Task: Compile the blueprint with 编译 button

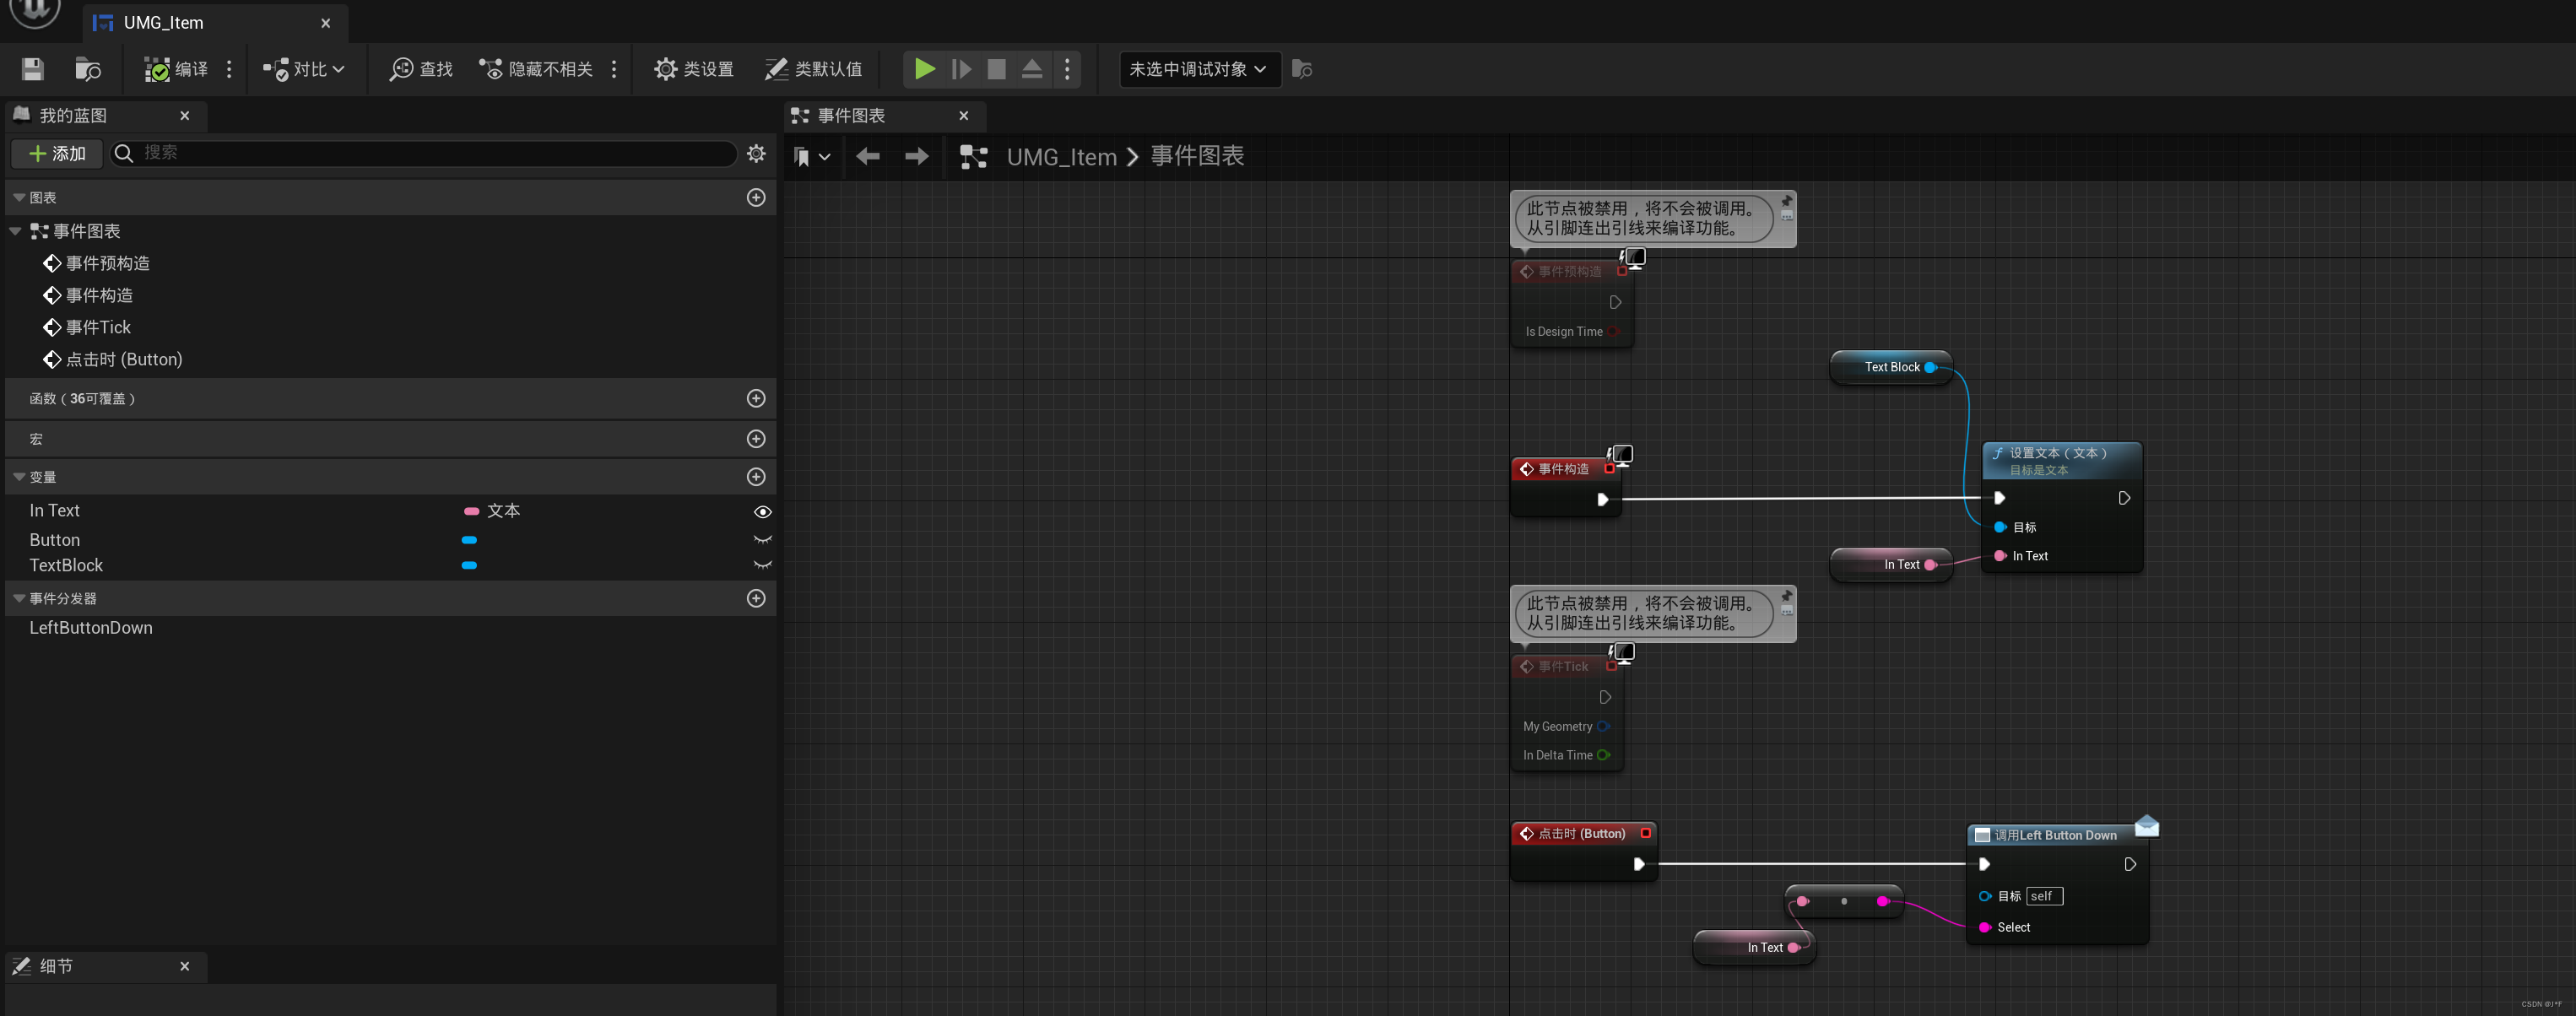Action: [176, 69]
